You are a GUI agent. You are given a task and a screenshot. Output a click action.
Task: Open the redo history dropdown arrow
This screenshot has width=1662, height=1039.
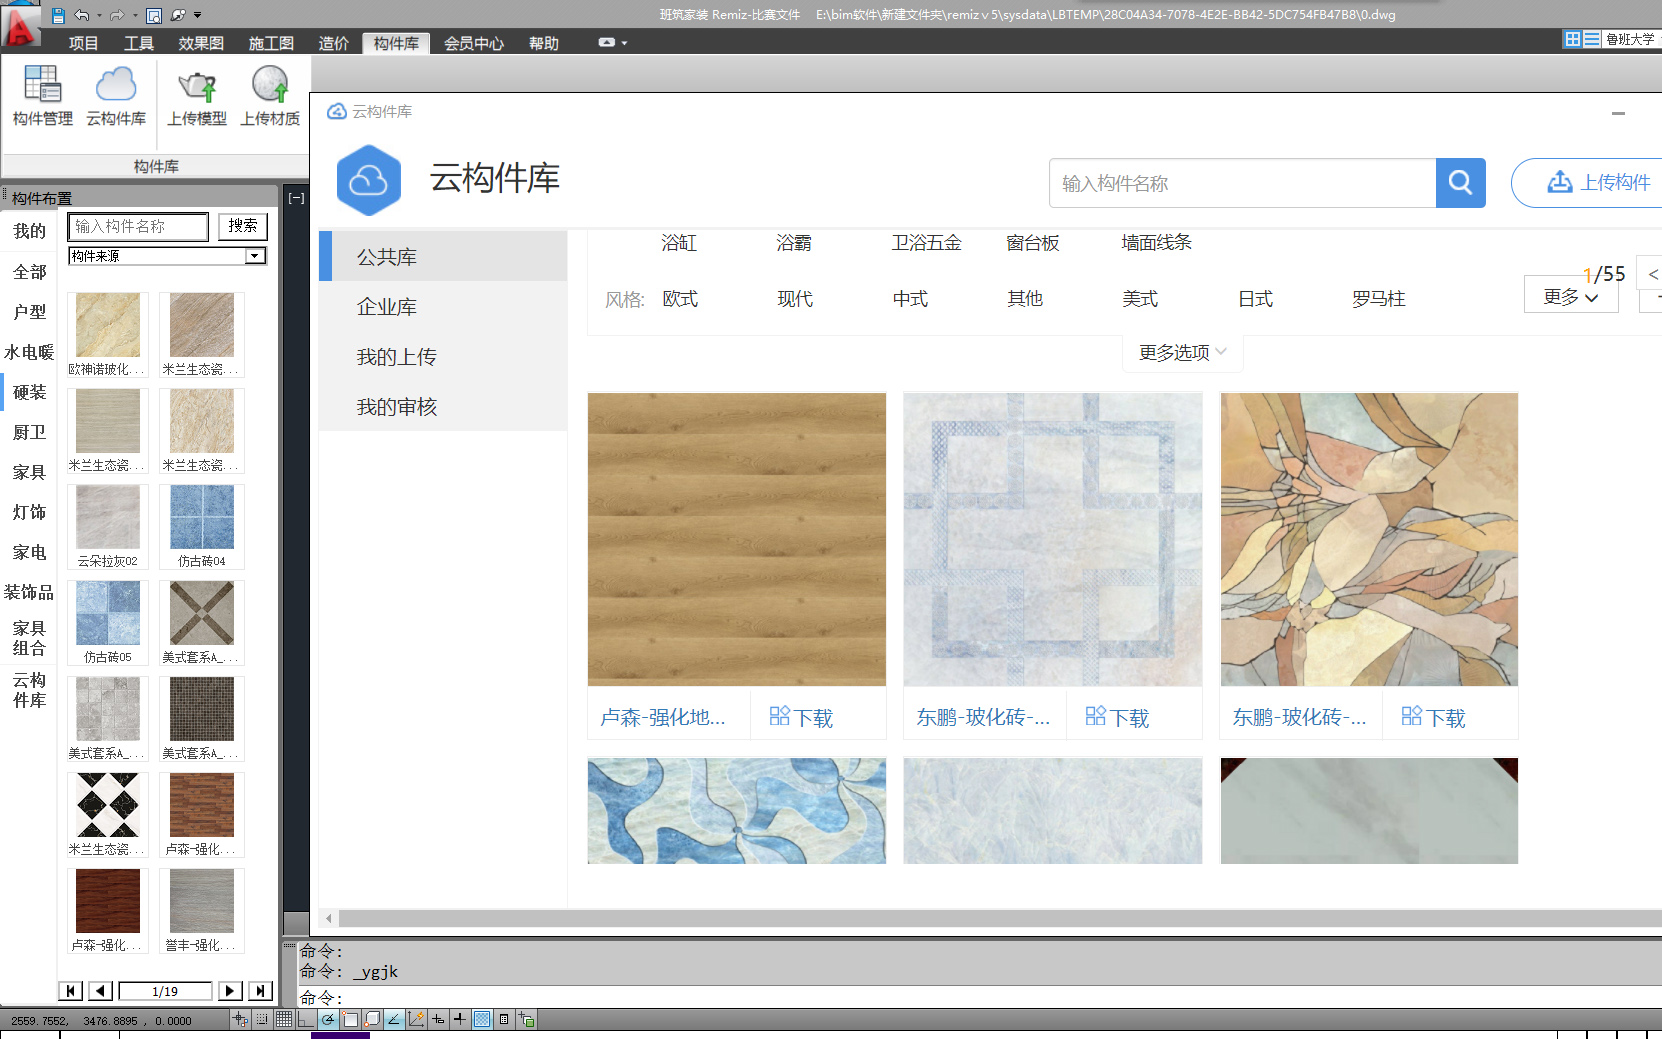[134, 15]
